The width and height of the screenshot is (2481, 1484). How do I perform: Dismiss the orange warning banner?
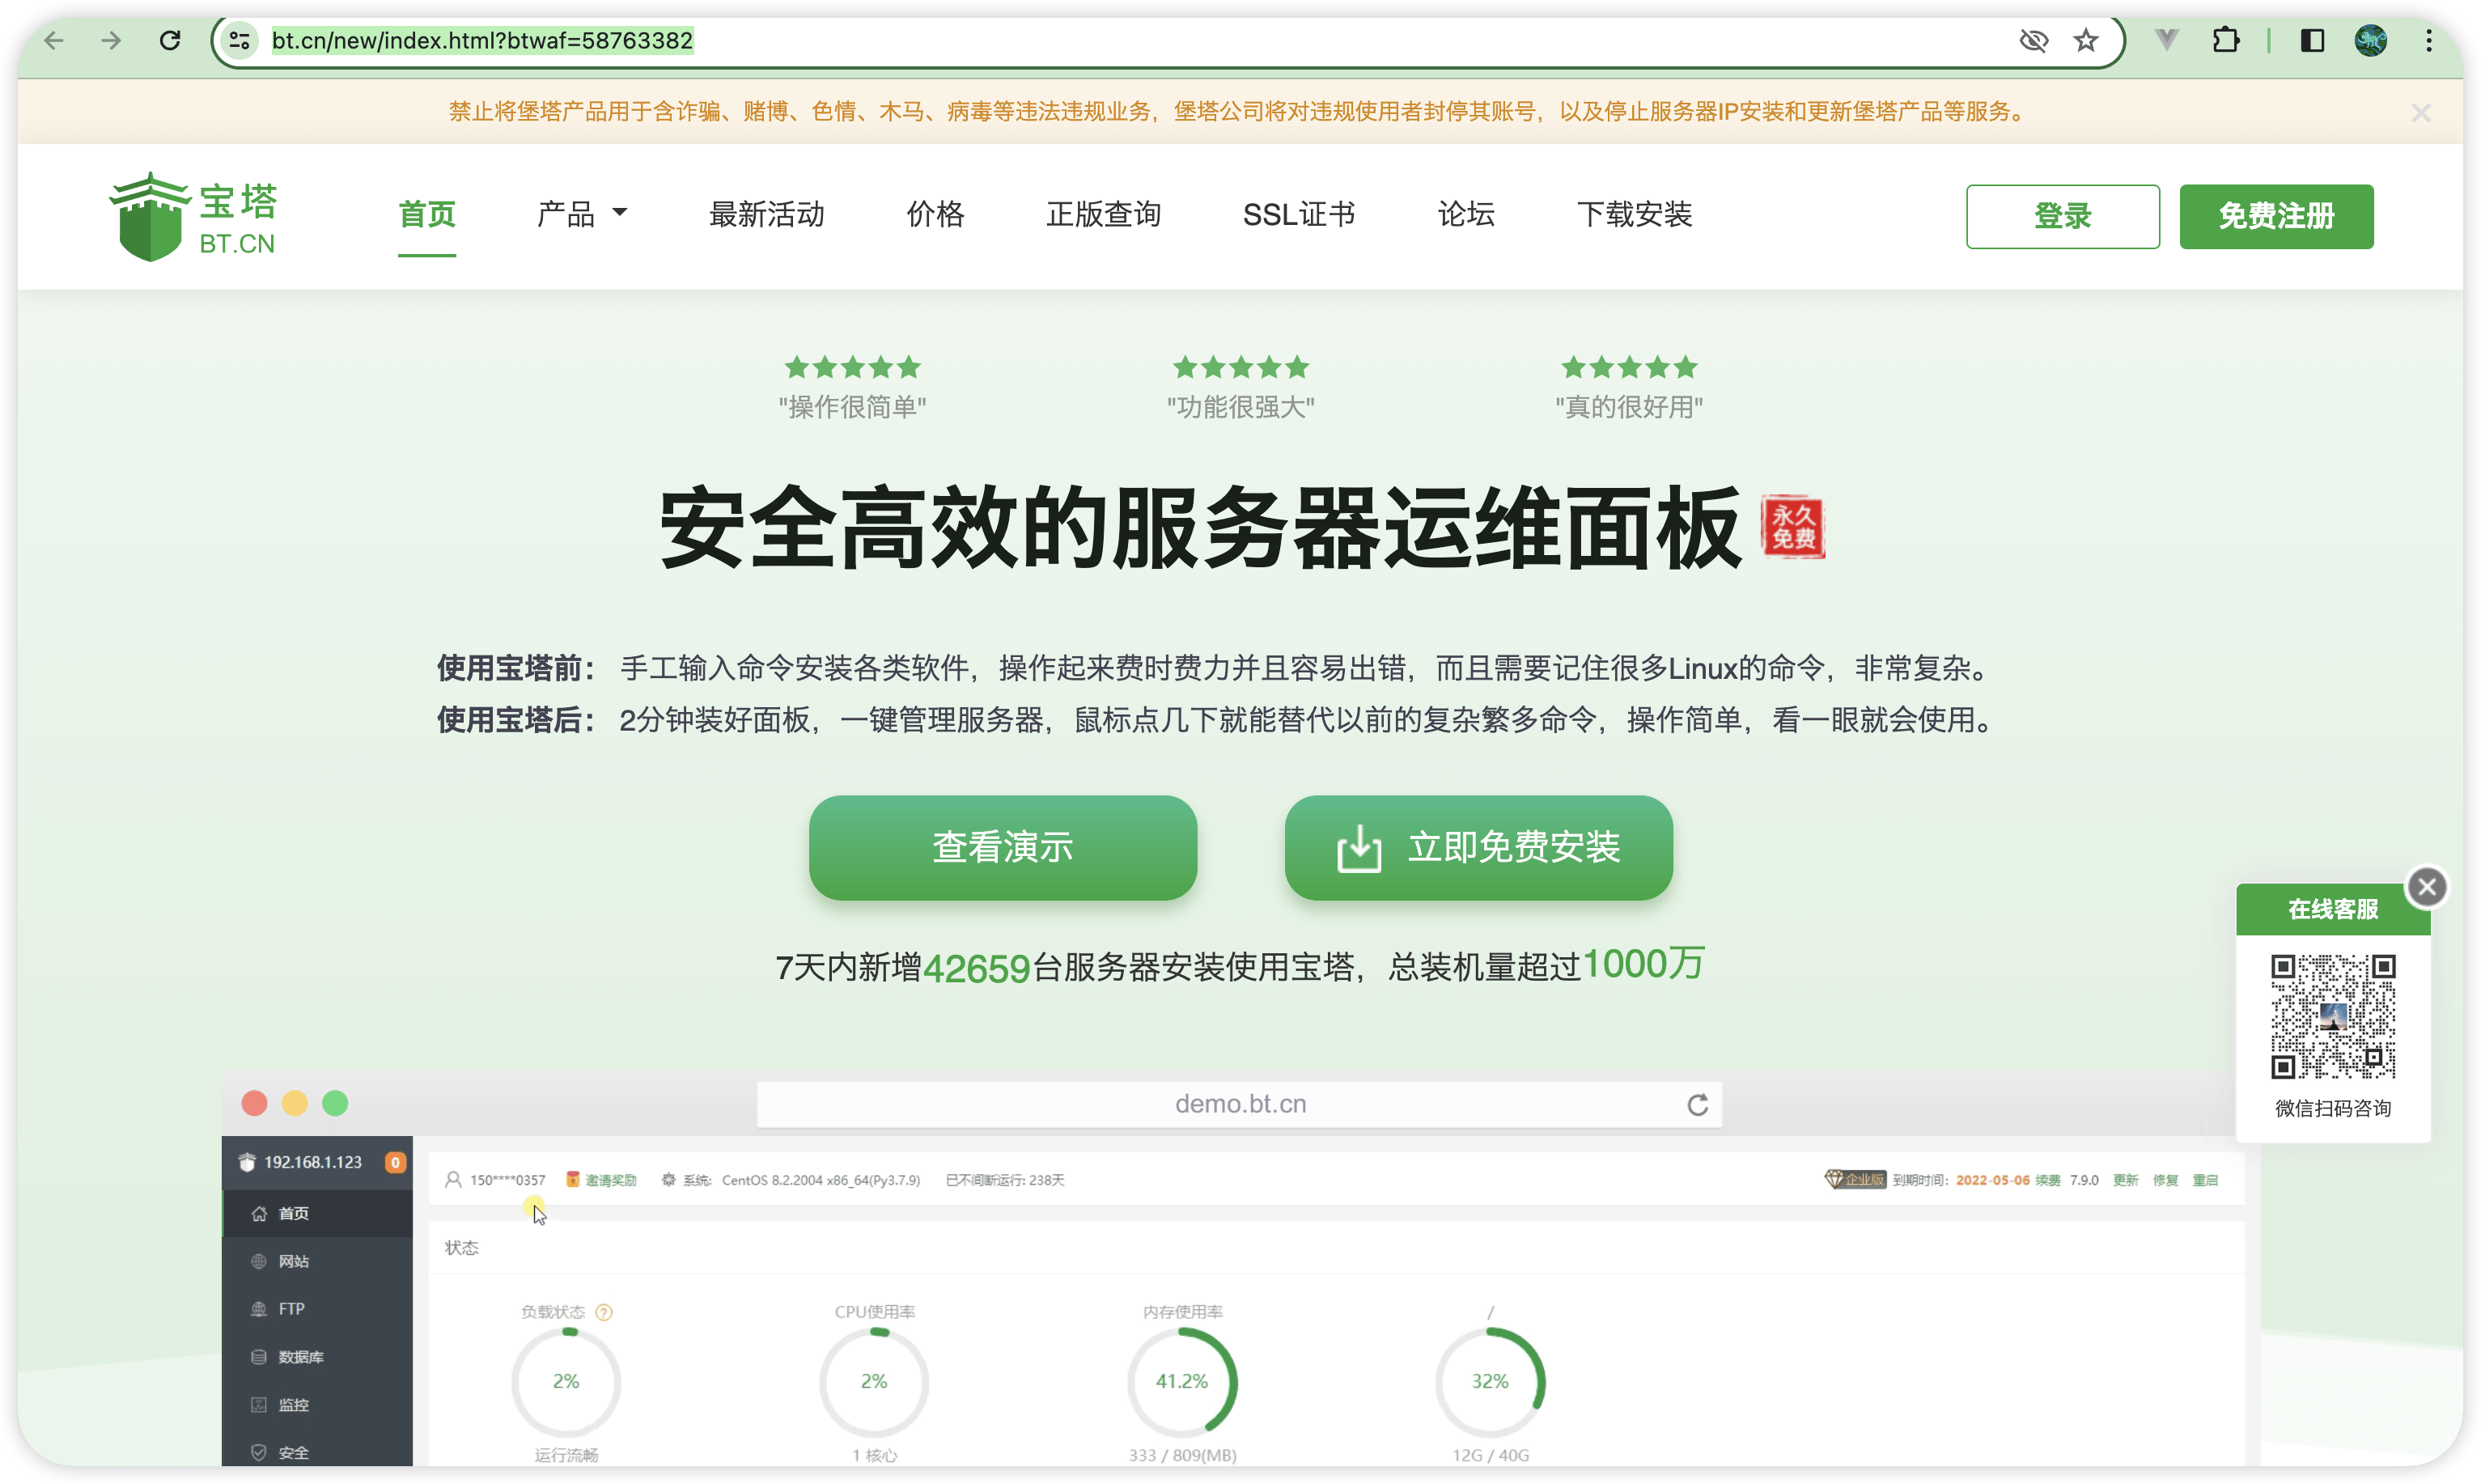tap(2420, 113)
